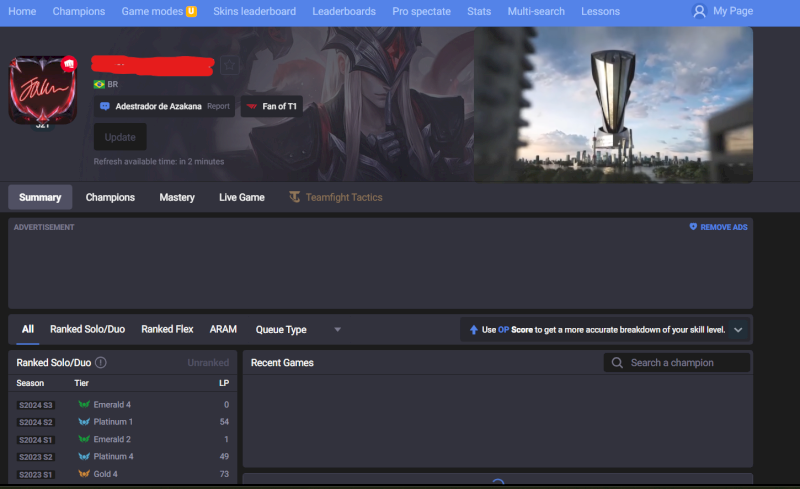Click the Search a champion field
Viewport: 800px width, 489px height.
(677, 362)
